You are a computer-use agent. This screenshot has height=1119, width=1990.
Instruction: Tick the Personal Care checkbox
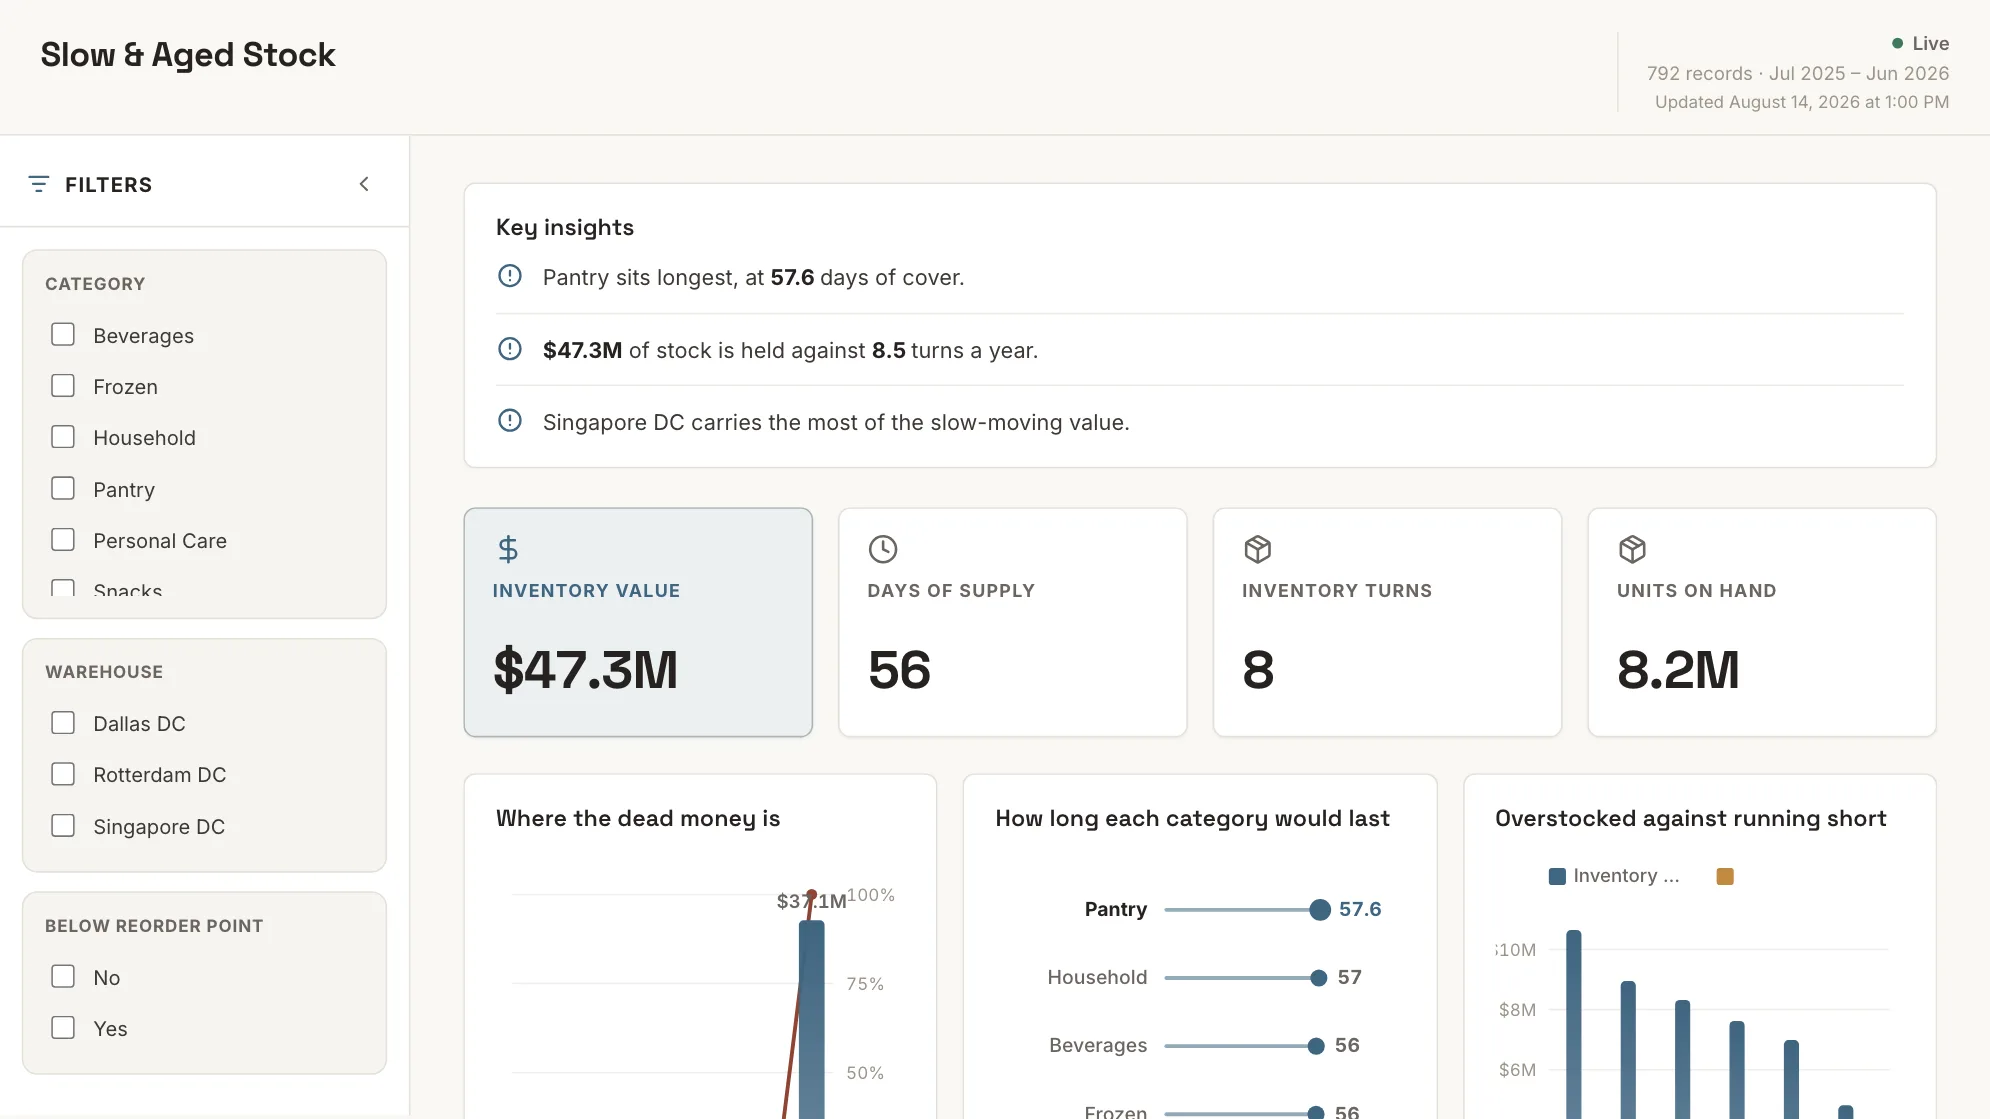63,540
